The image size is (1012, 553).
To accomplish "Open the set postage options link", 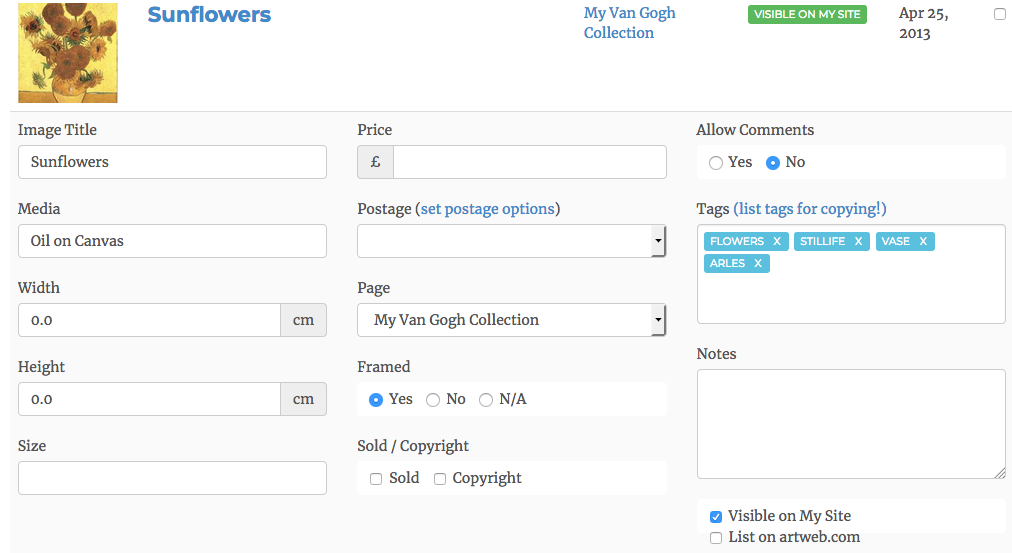I will click(487, 209).
